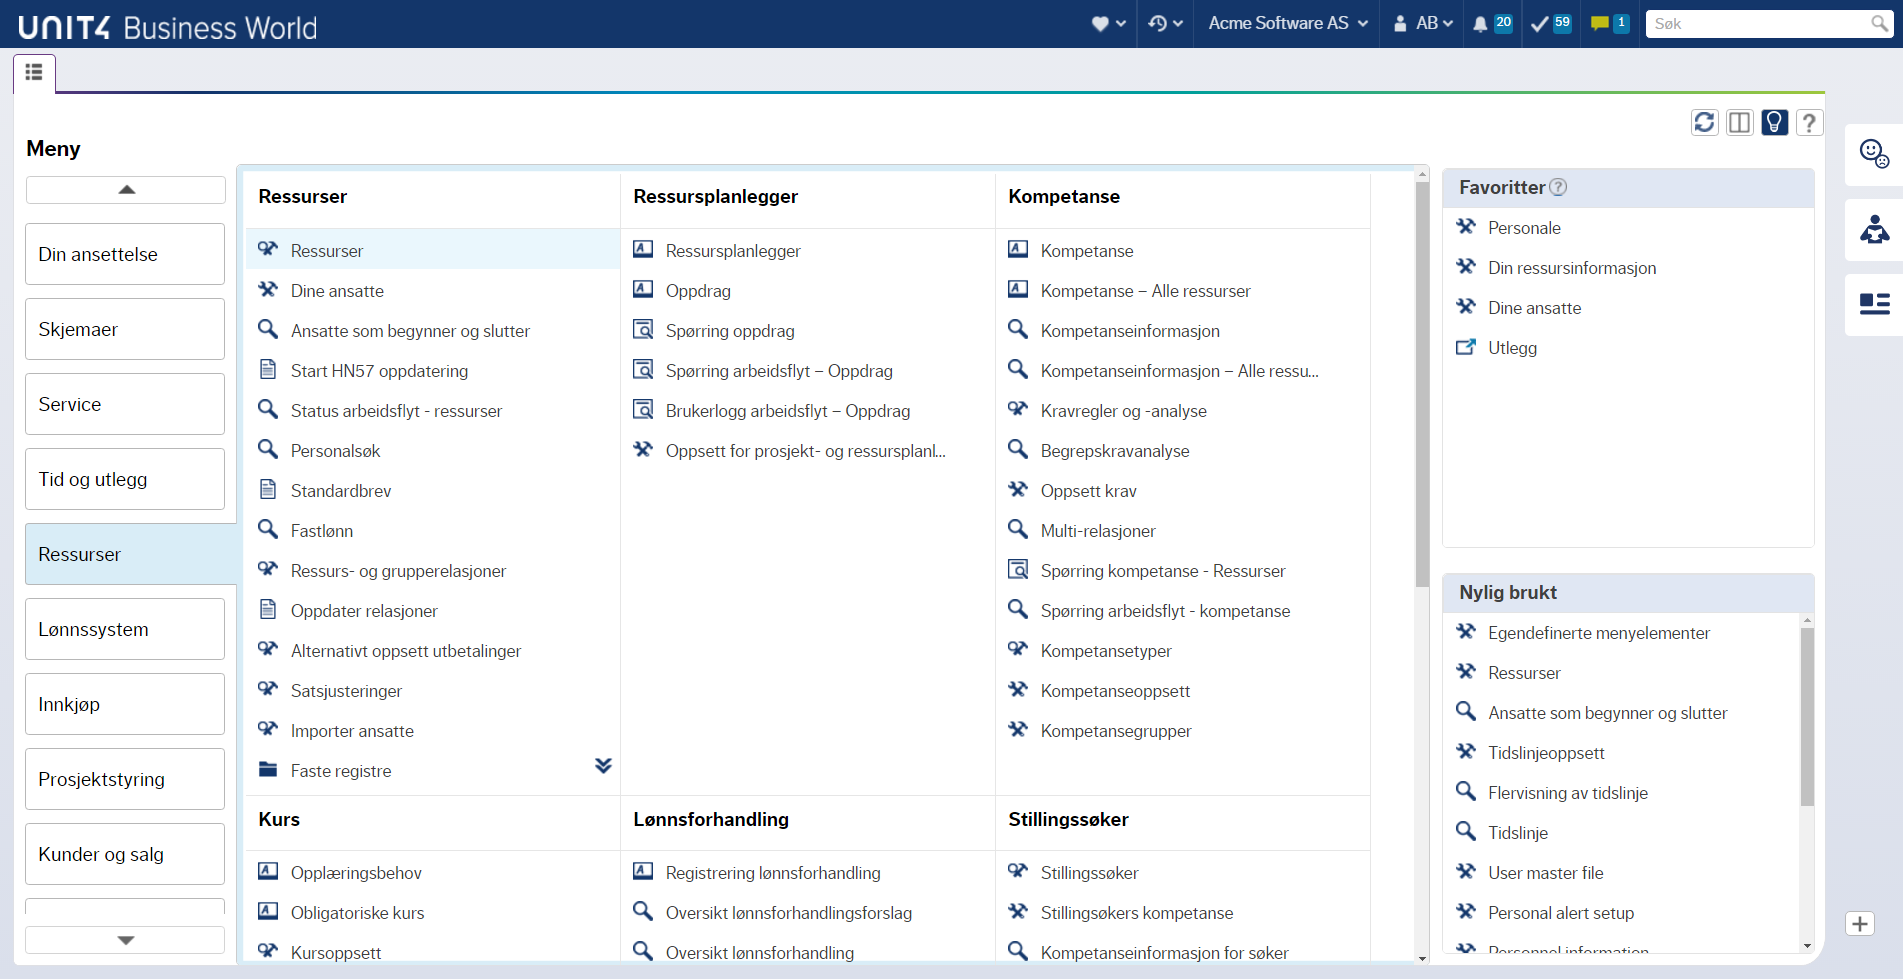Click the screen icon beside Ressursplanlegger
The image size is (1903, 979).
pyautogui.click(x=643, y=249)
